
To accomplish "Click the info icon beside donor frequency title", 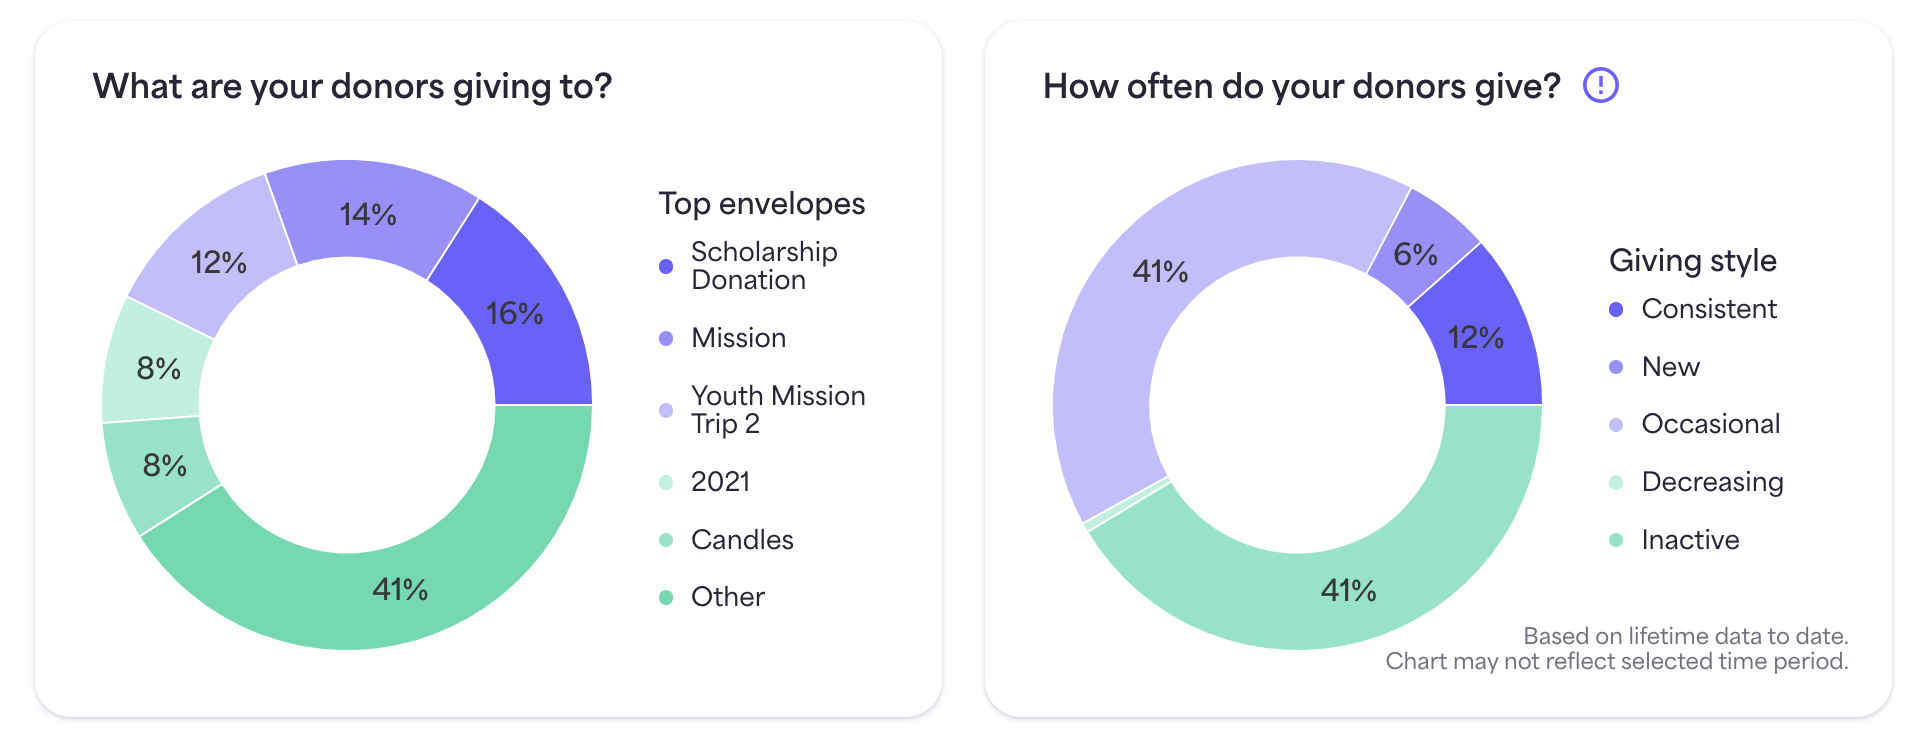I will (x=1600, y=86).
